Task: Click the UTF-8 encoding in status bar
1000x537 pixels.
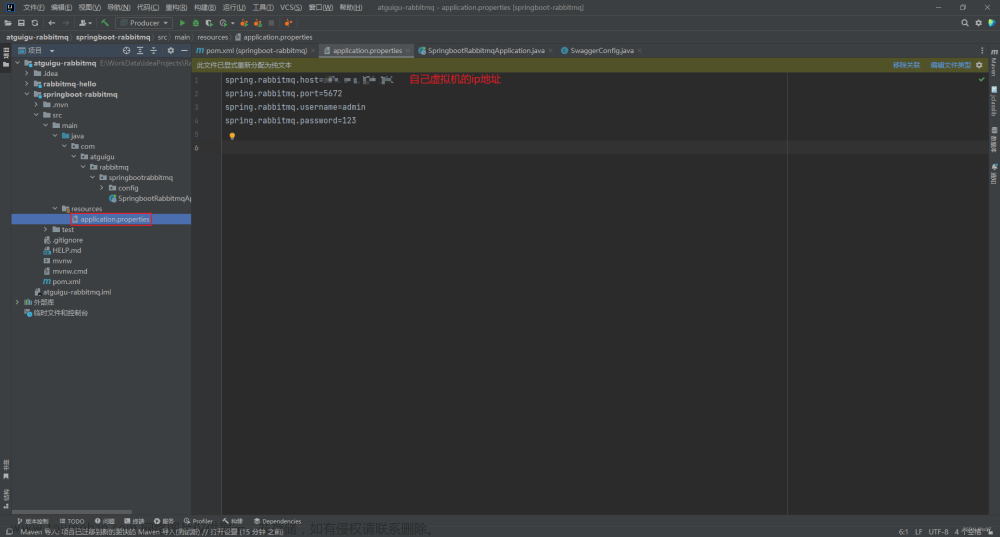Action: 938,532
